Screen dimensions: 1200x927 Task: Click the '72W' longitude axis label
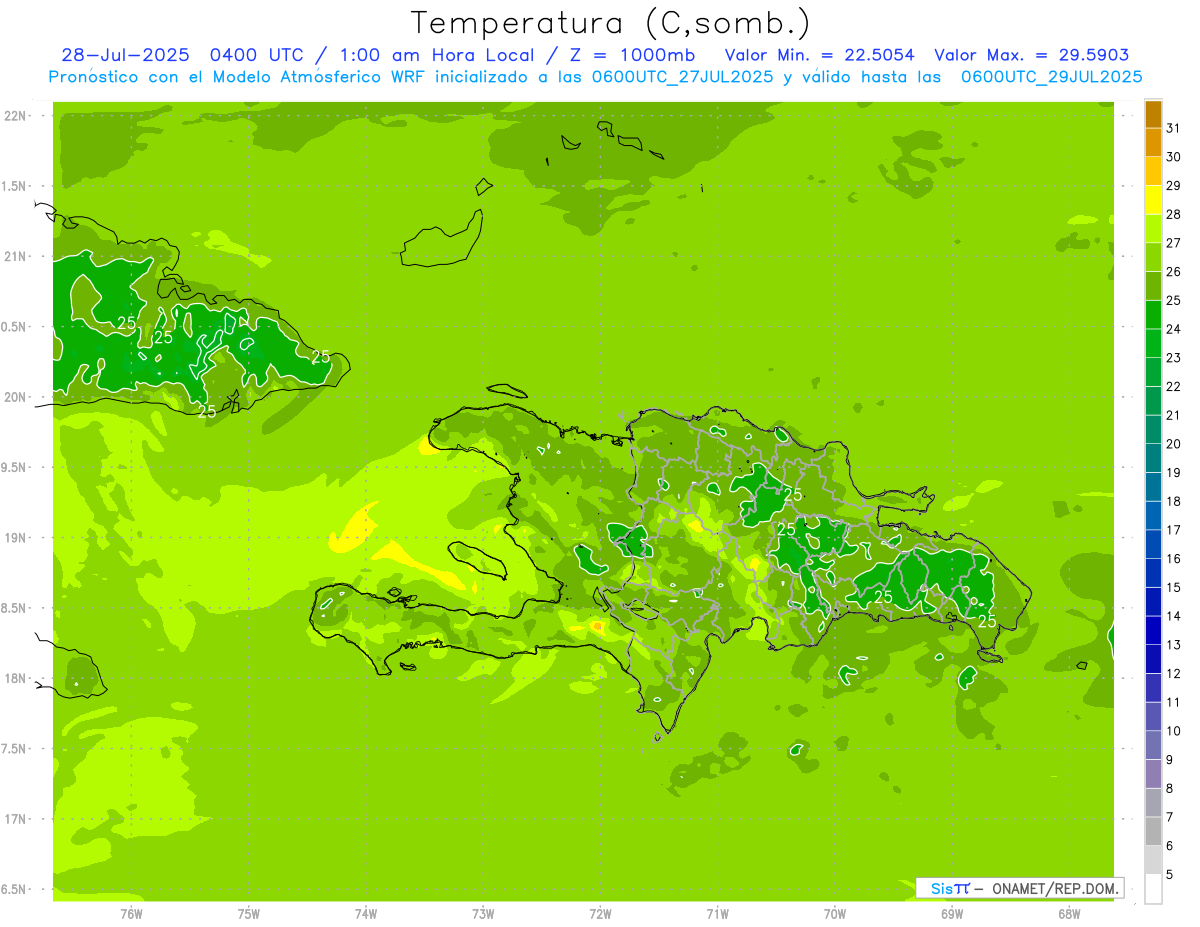coord(601,914)
